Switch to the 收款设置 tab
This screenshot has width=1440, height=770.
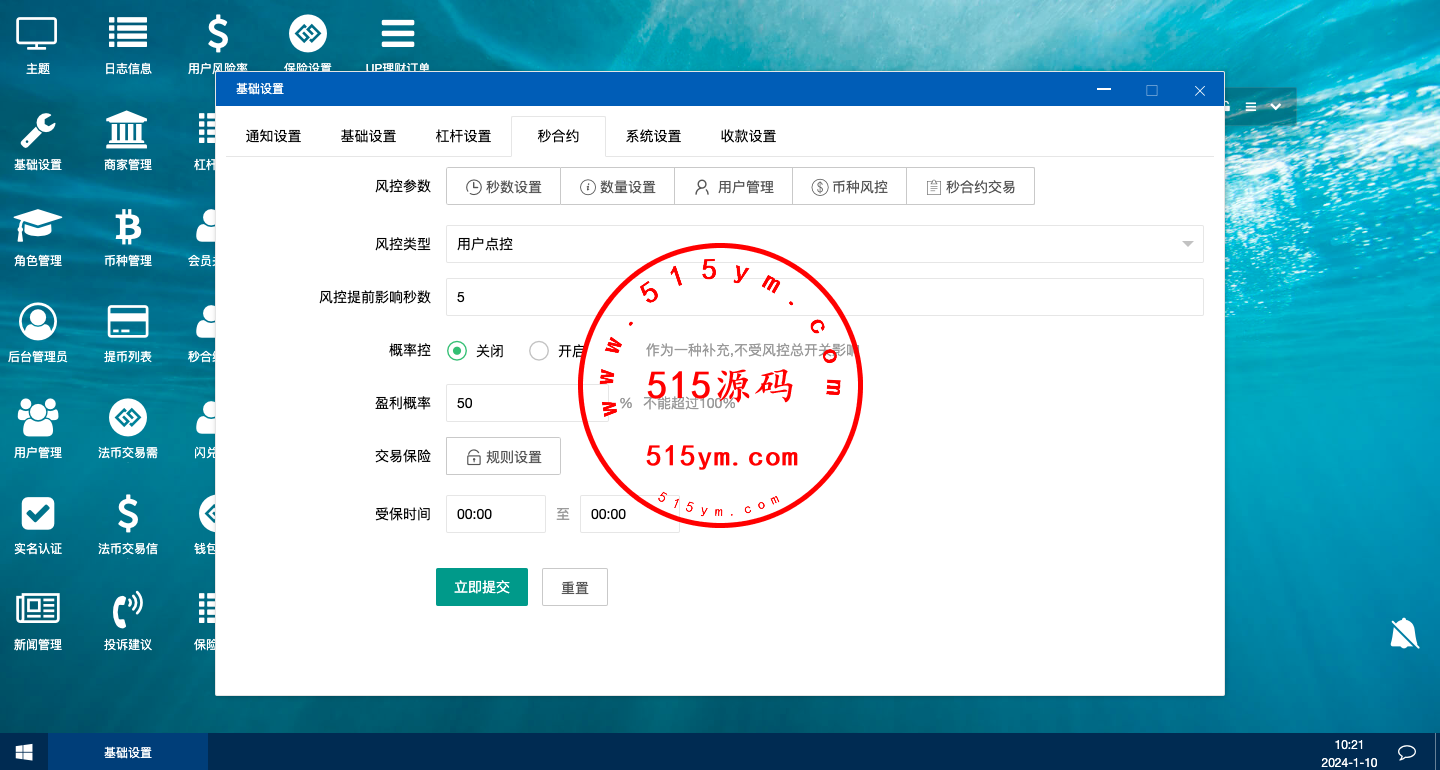748,136
